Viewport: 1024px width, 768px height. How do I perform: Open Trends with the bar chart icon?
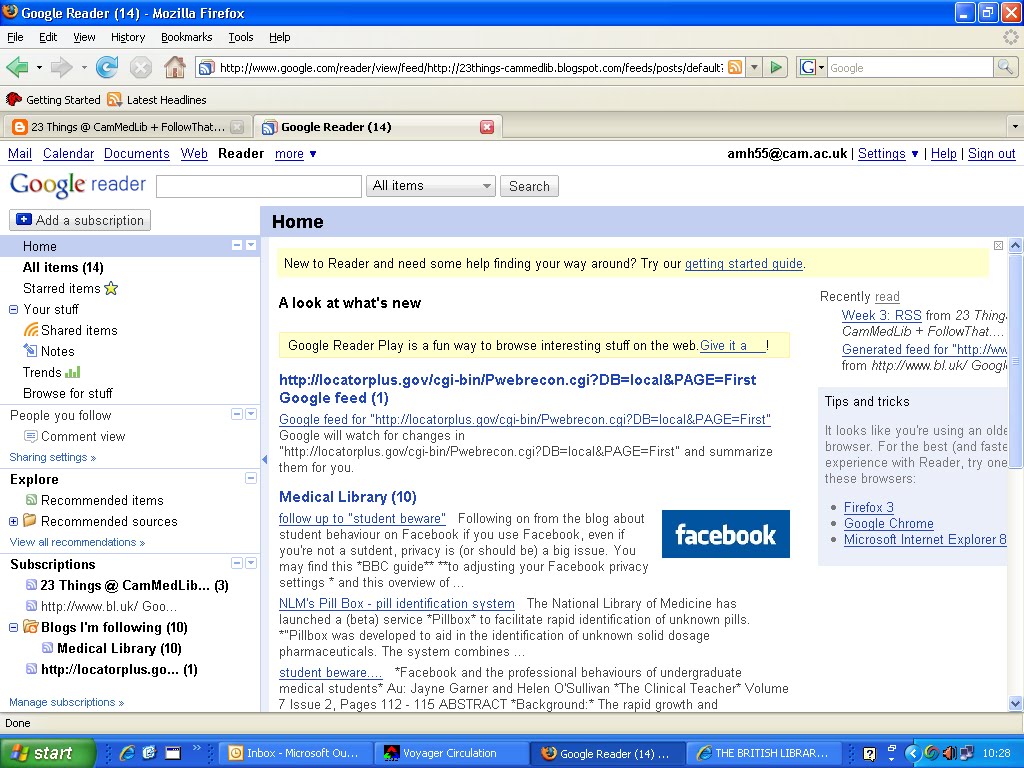click(x=52, y=372)
